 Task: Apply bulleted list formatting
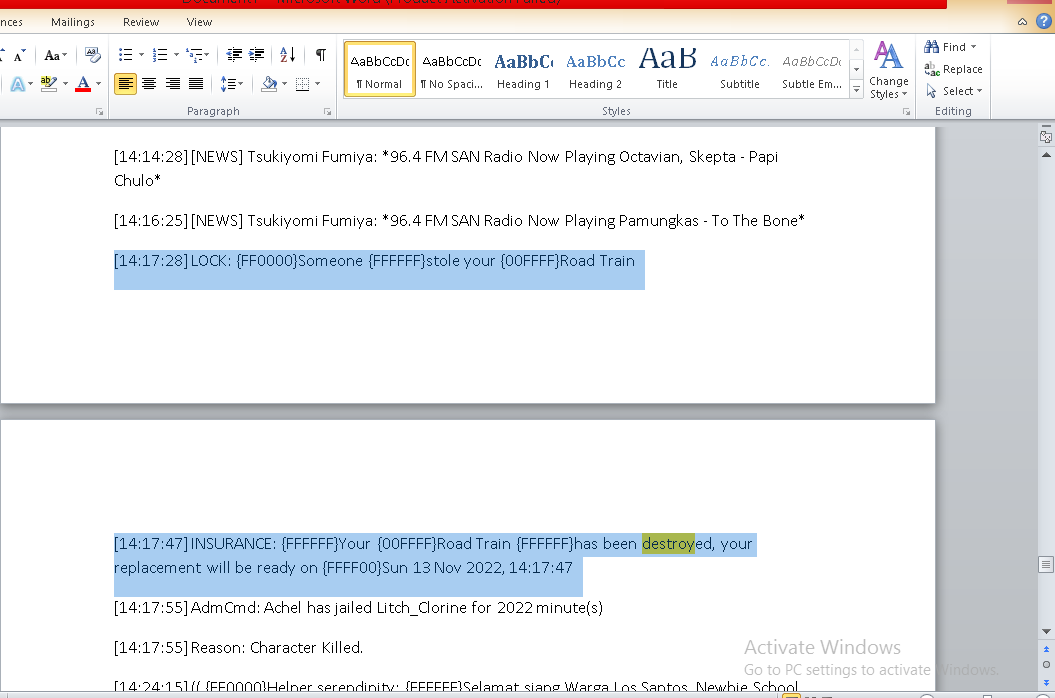pos(125,55)
